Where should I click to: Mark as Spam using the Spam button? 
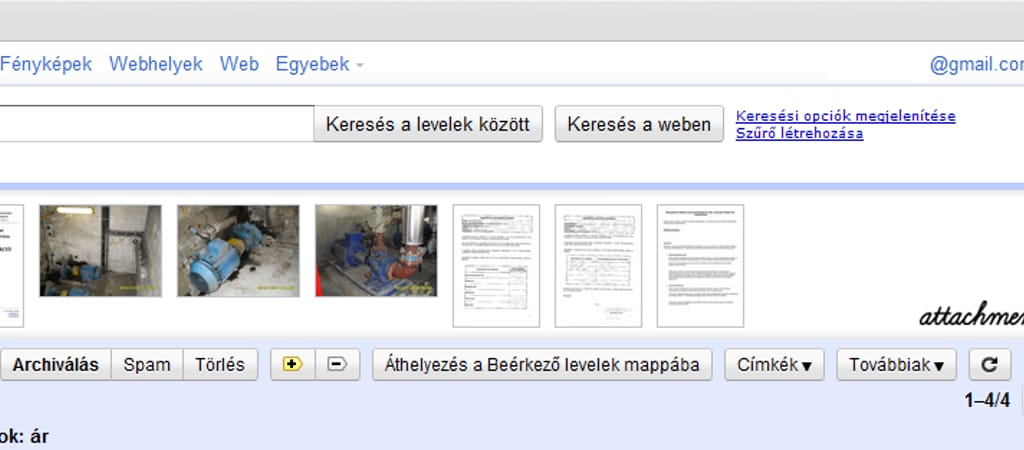[147, 365]
